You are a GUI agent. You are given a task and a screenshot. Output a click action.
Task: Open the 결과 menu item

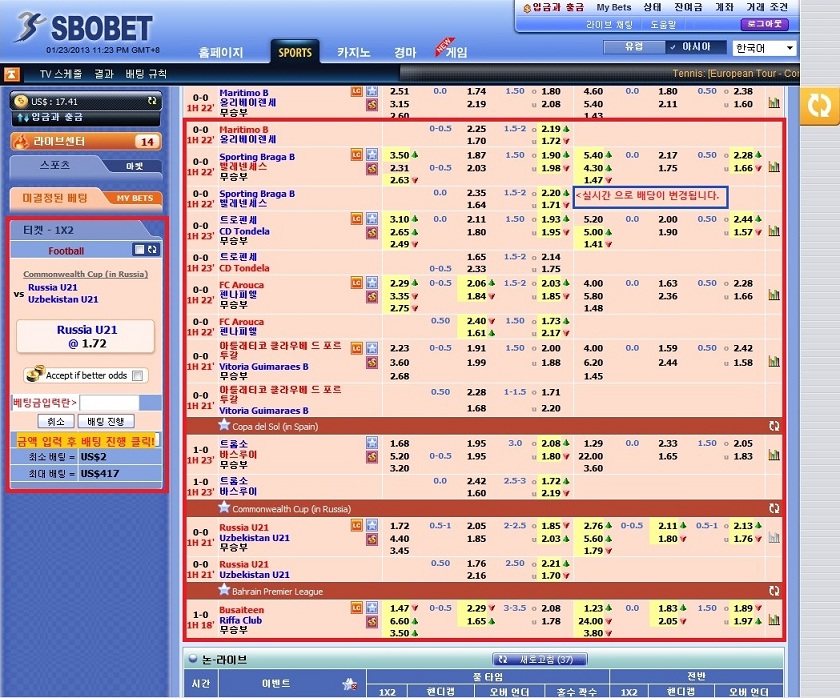104,74
